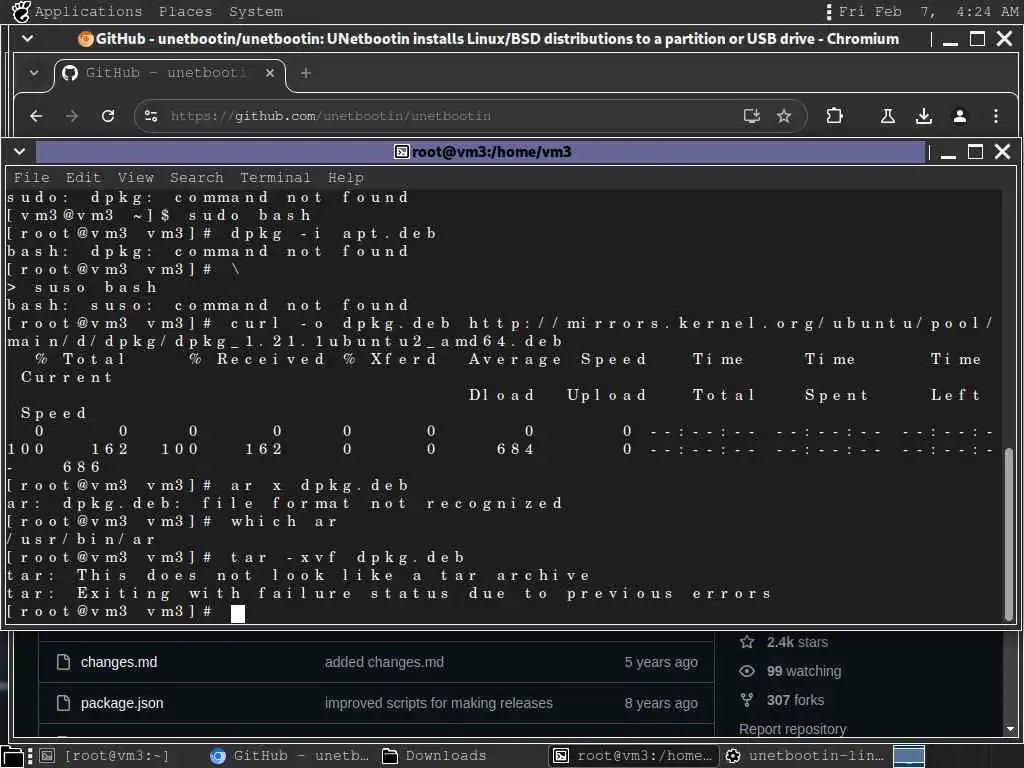Click the forward navigation arrow

[x=72, y=116]
